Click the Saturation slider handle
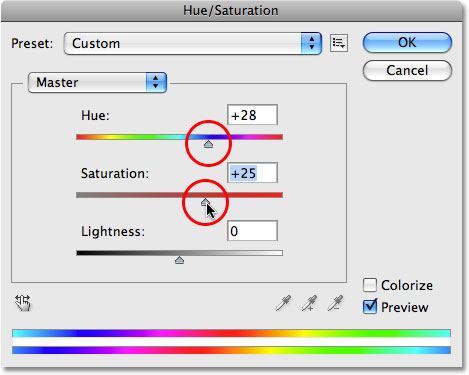Image resolution: width=469 pixels, height=375 pixels. coord(205,202)
